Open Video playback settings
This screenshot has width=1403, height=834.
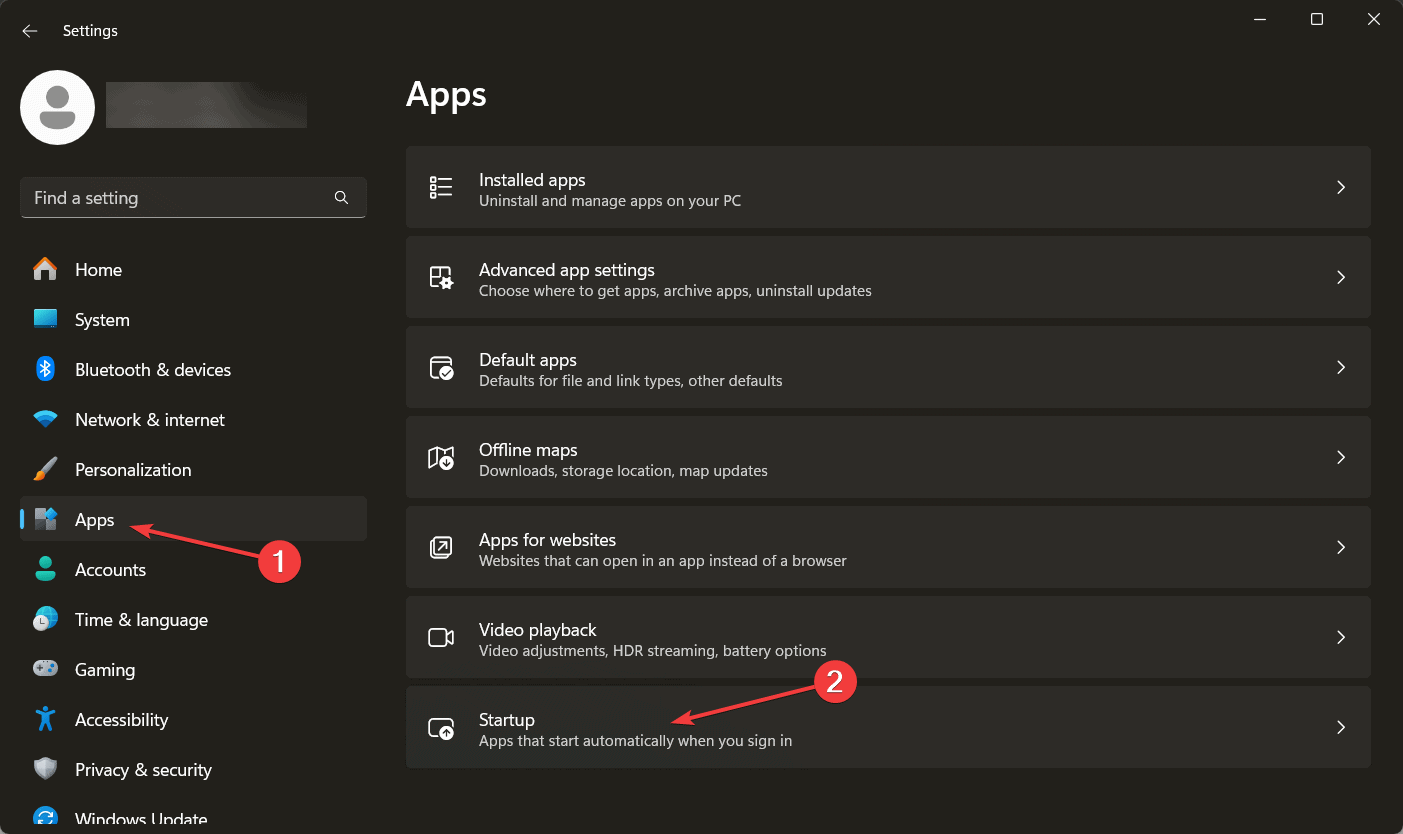pos(888,638)
